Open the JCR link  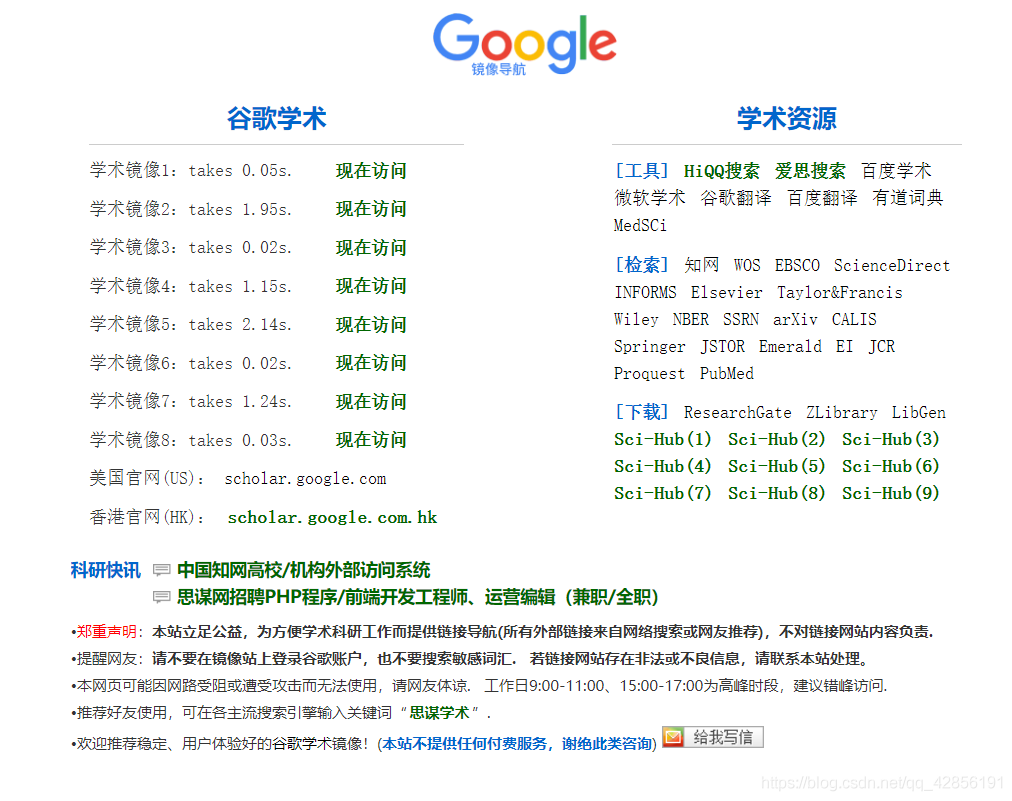[882, 347]
